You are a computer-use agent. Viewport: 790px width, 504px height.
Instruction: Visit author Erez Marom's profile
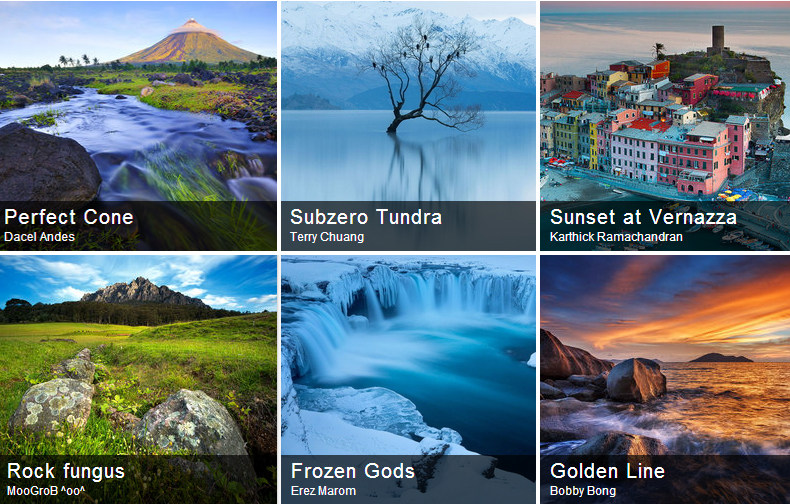point(323,491)
